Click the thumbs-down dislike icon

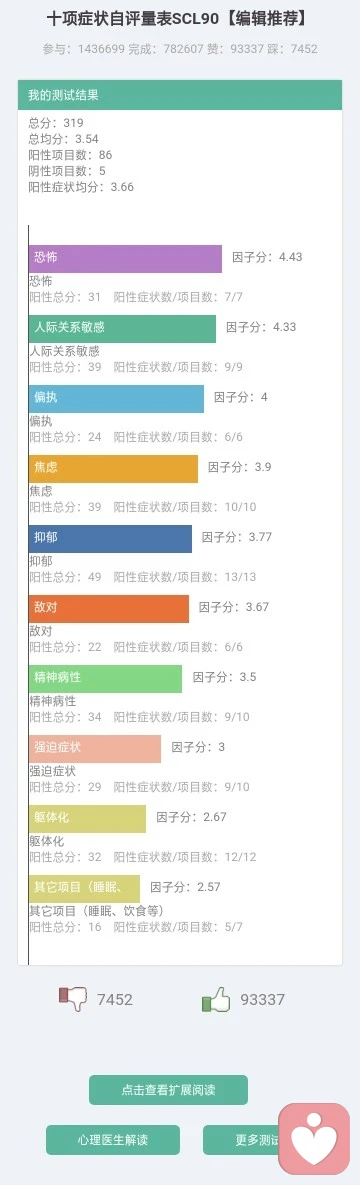pos(73,998)
